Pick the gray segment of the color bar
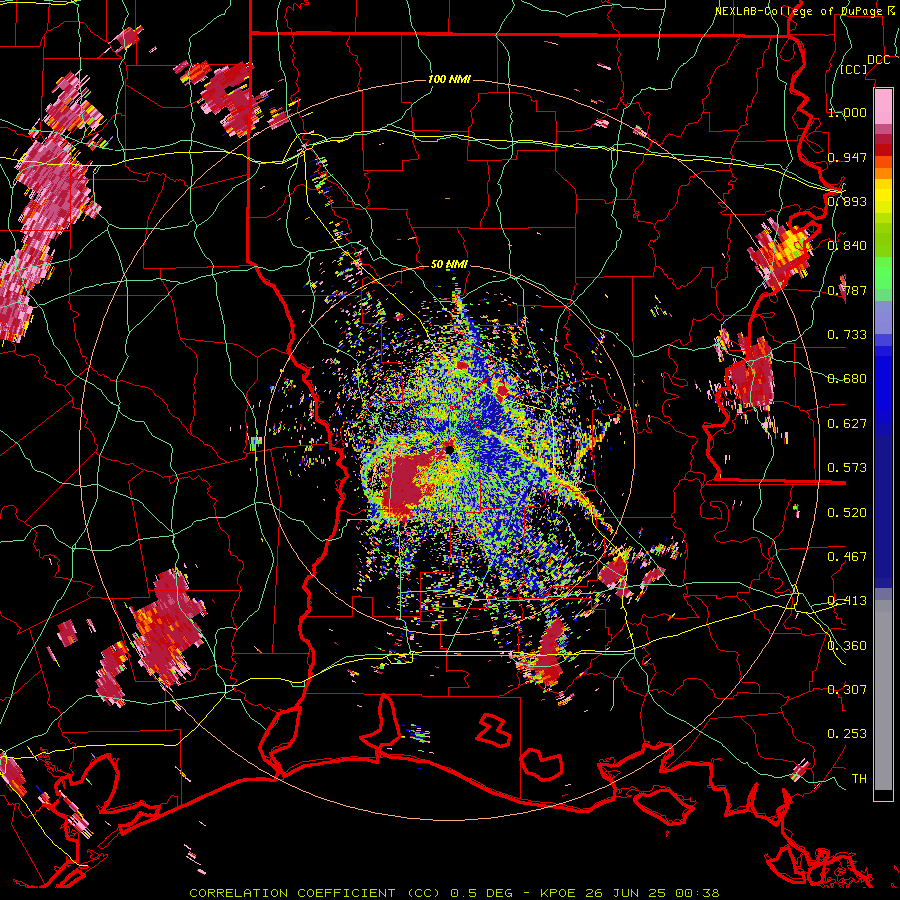Screen dimensions: 900x900 click(x=883, y=695)
